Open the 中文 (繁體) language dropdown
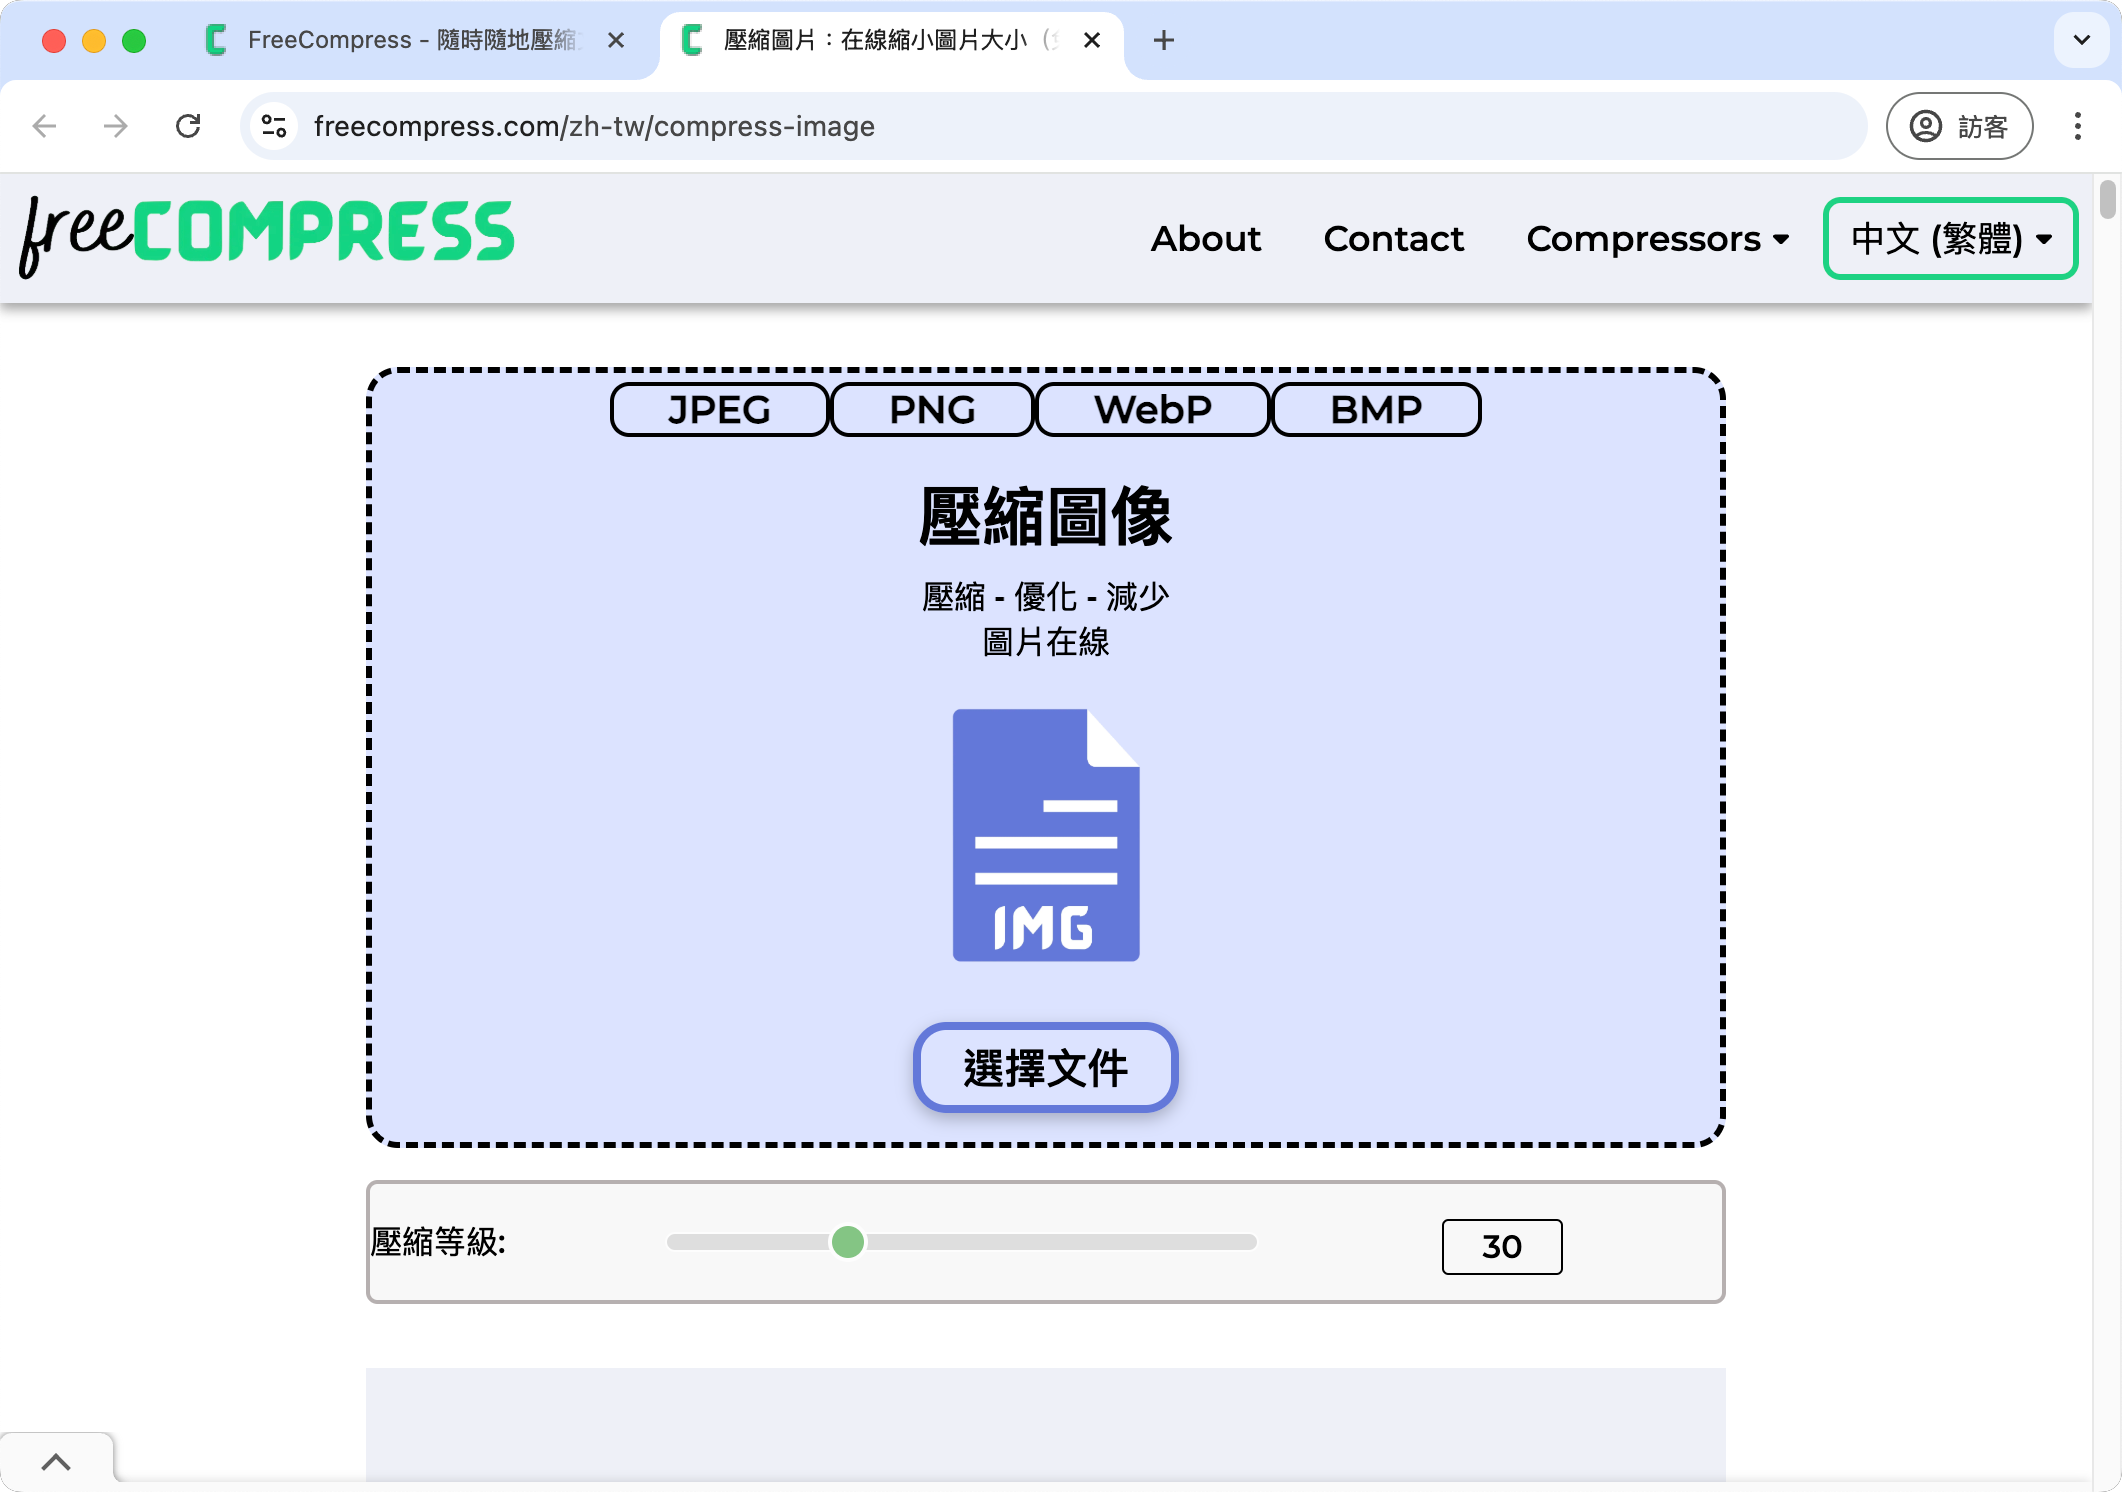 [1950, 238]
